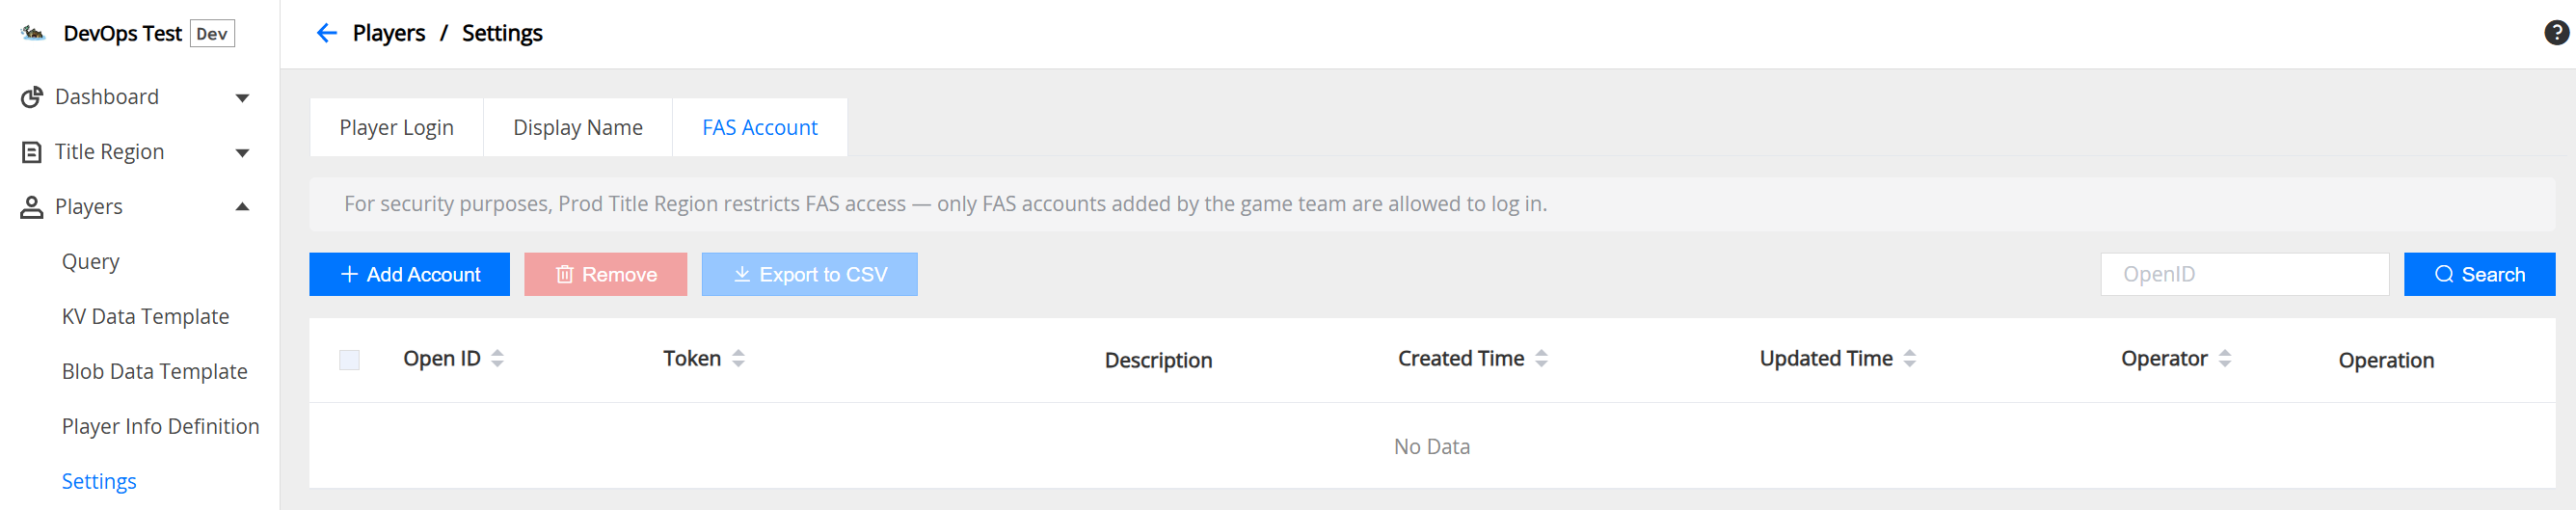Viewport: 2576px width, 510px height.
Task: Toggle the select-all table header checkbox
Action: pos(349,360)
